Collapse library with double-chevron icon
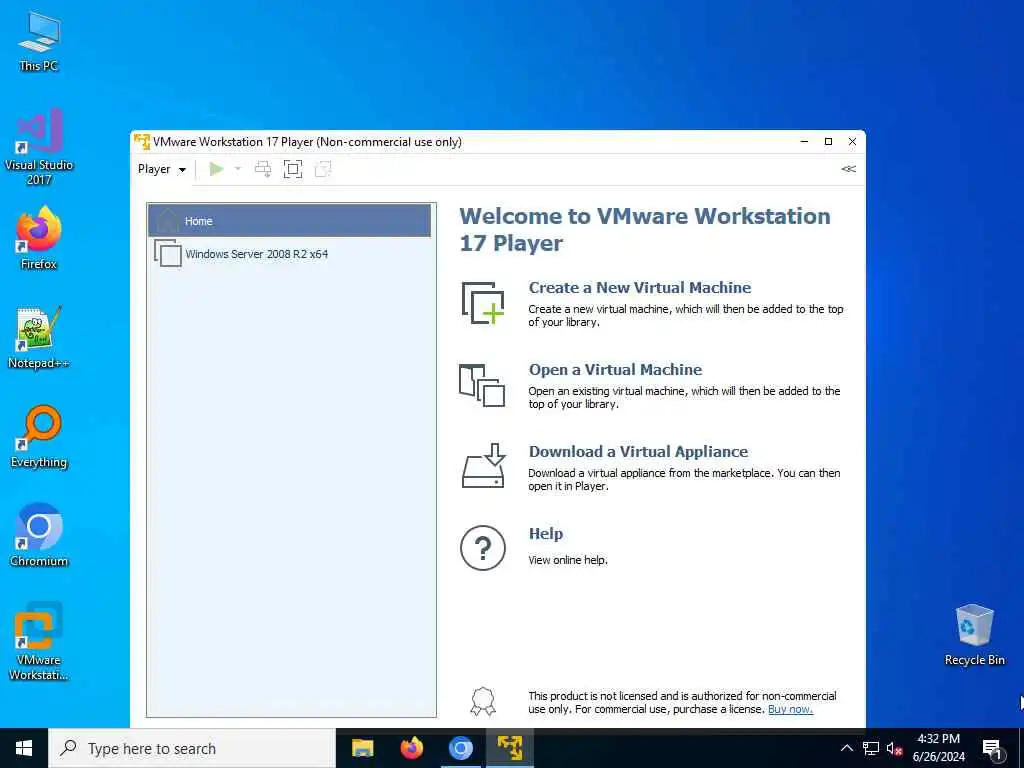1024x768 pixels. coord(848,169)
